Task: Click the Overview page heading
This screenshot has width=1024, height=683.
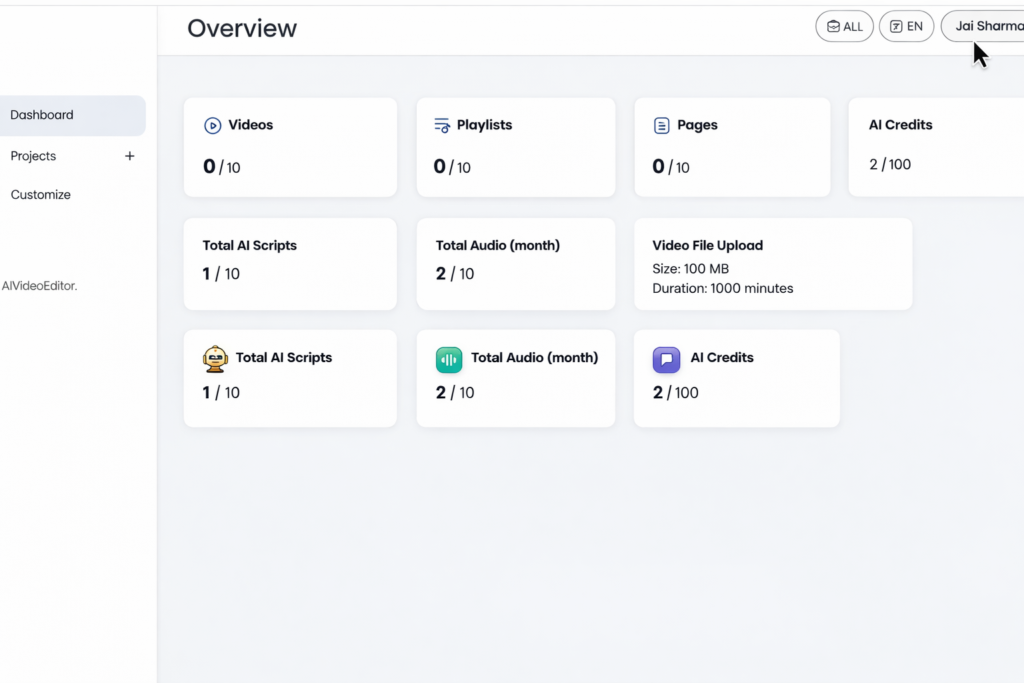Action: (x=242, y=28)
